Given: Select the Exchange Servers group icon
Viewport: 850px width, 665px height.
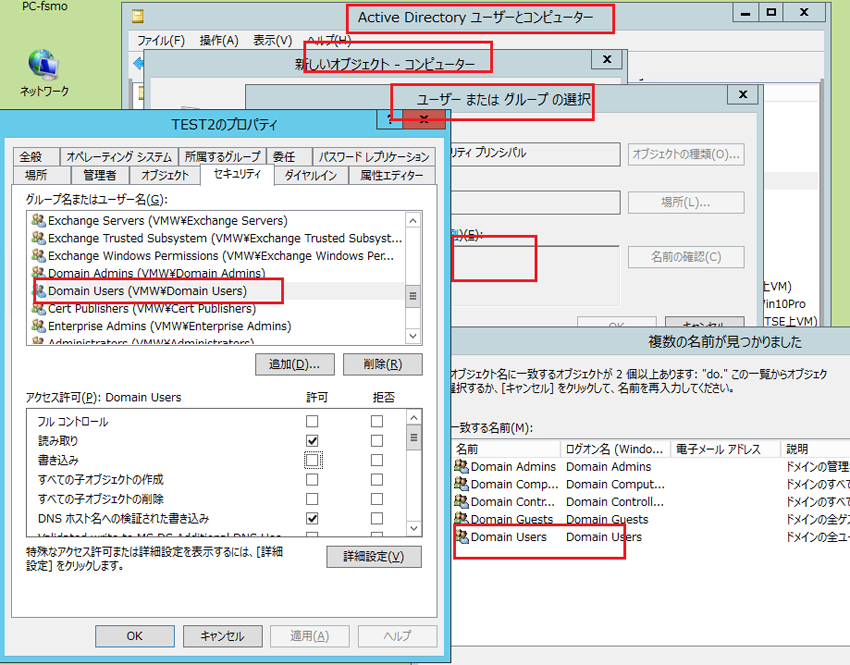Looking at the screenshot, I should pyautogui.click(x=39, y=220).
